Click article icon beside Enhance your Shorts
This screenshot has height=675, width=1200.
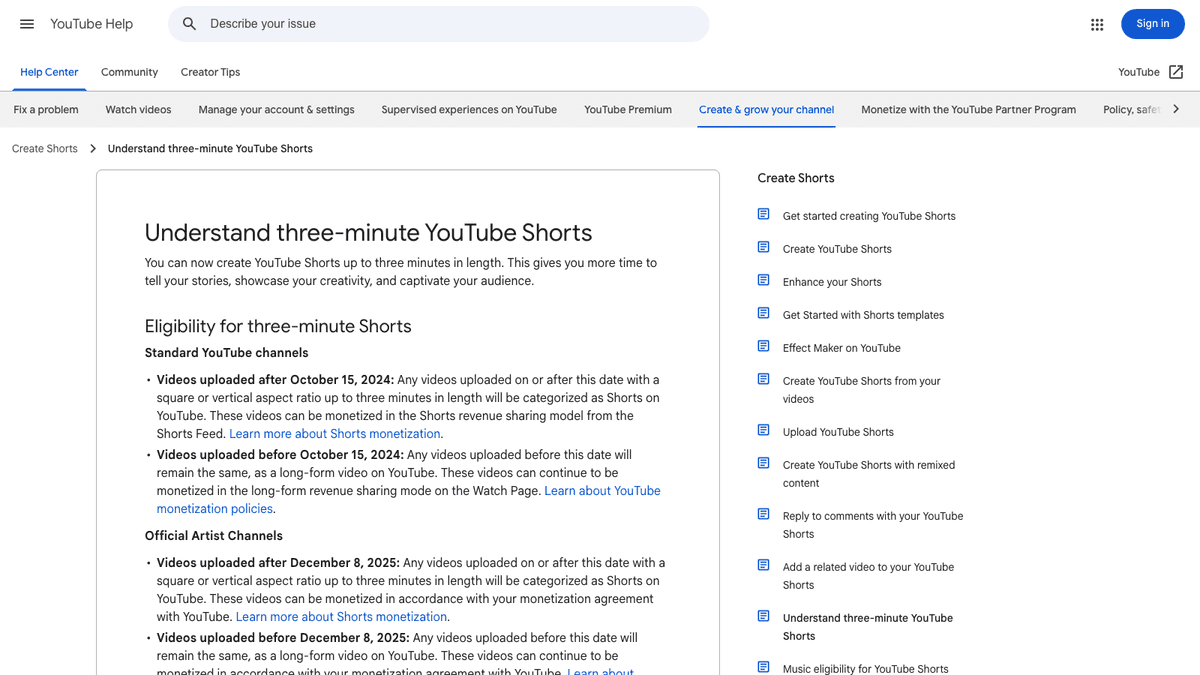[764, 280]
